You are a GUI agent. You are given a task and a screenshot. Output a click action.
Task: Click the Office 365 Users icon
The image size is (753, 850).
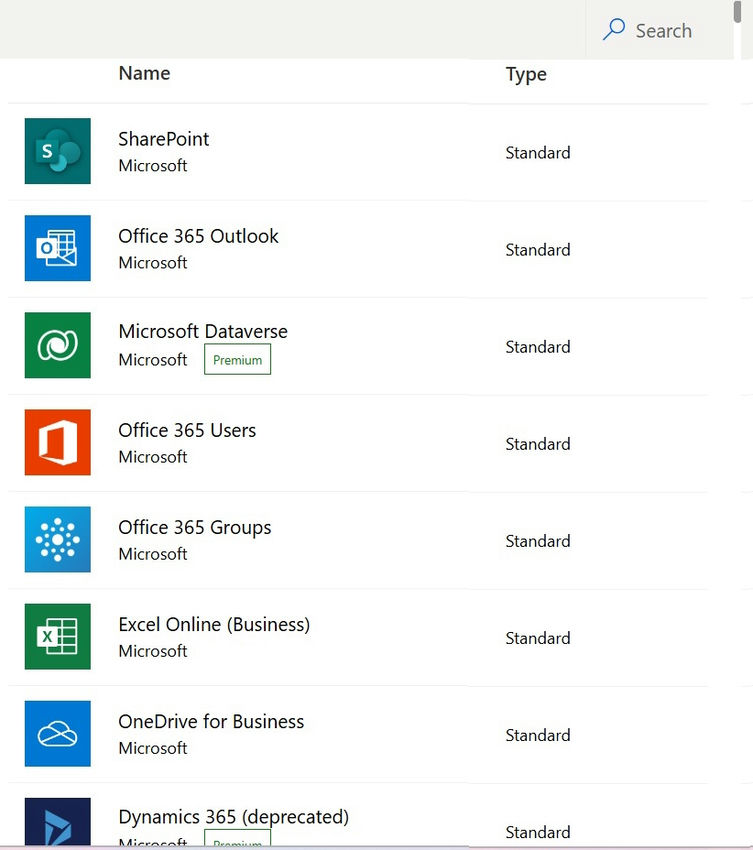[x=58, y=442]
